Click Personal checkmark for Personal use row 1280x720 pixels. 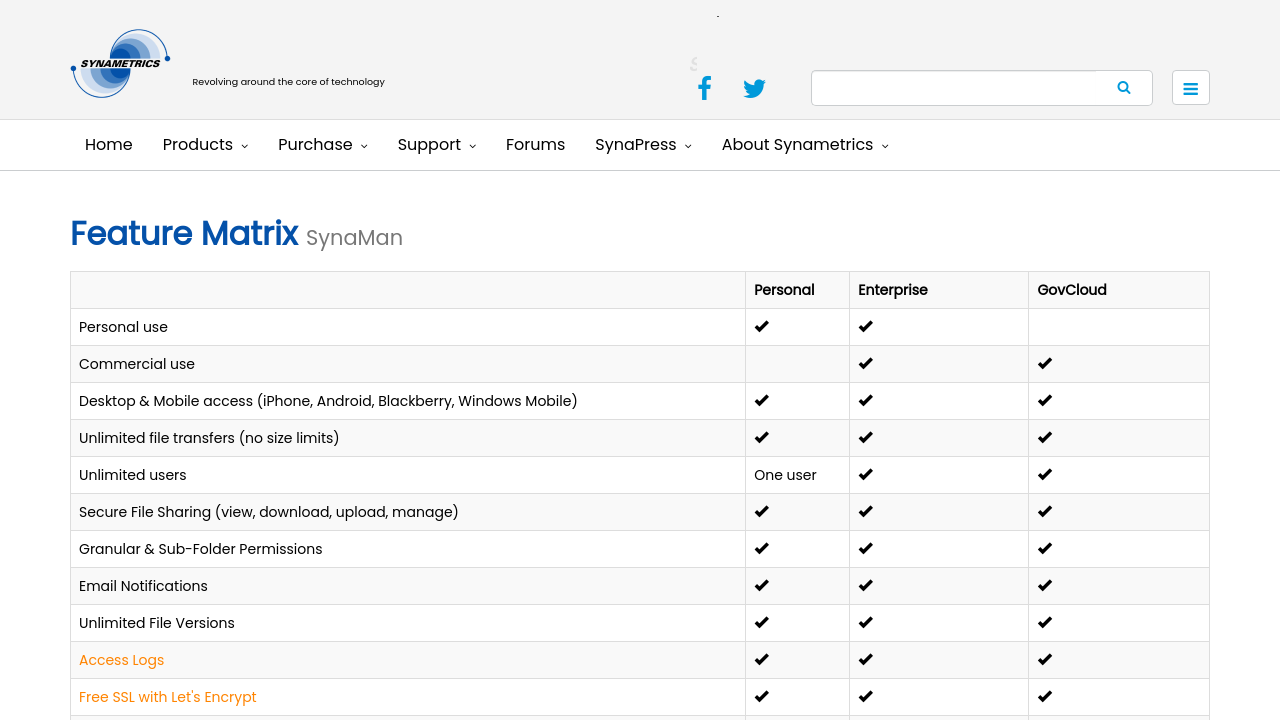[762, 327]
